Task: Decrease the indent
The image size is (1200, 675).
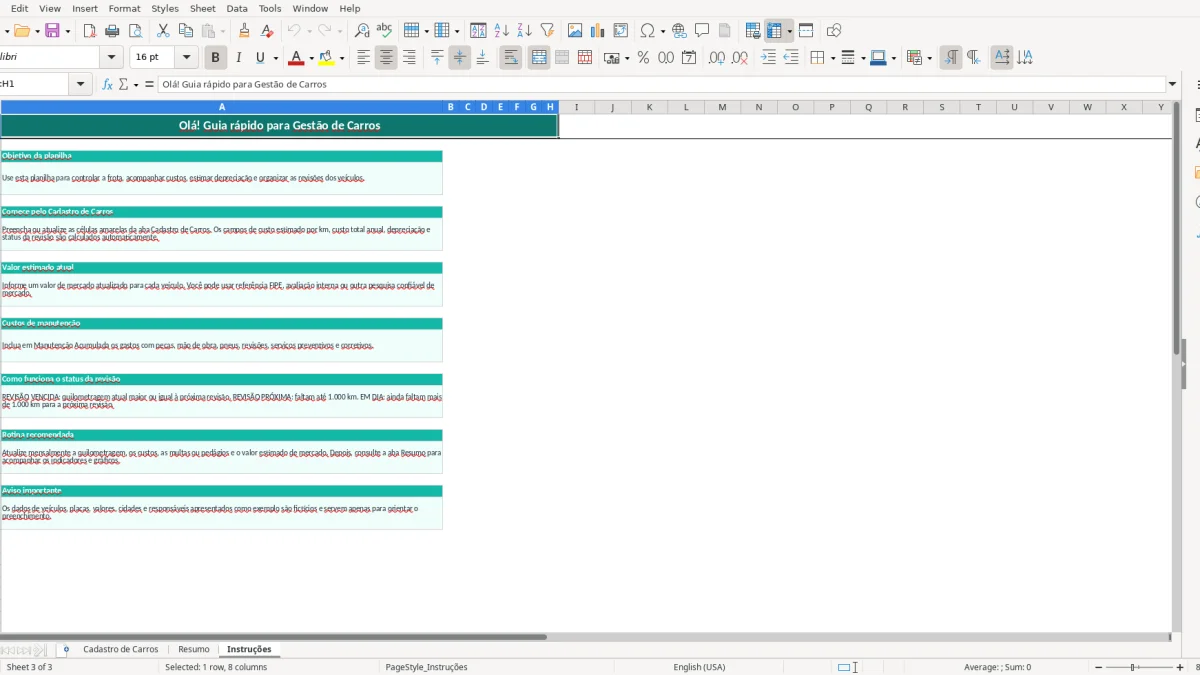Action: [791, 58]
